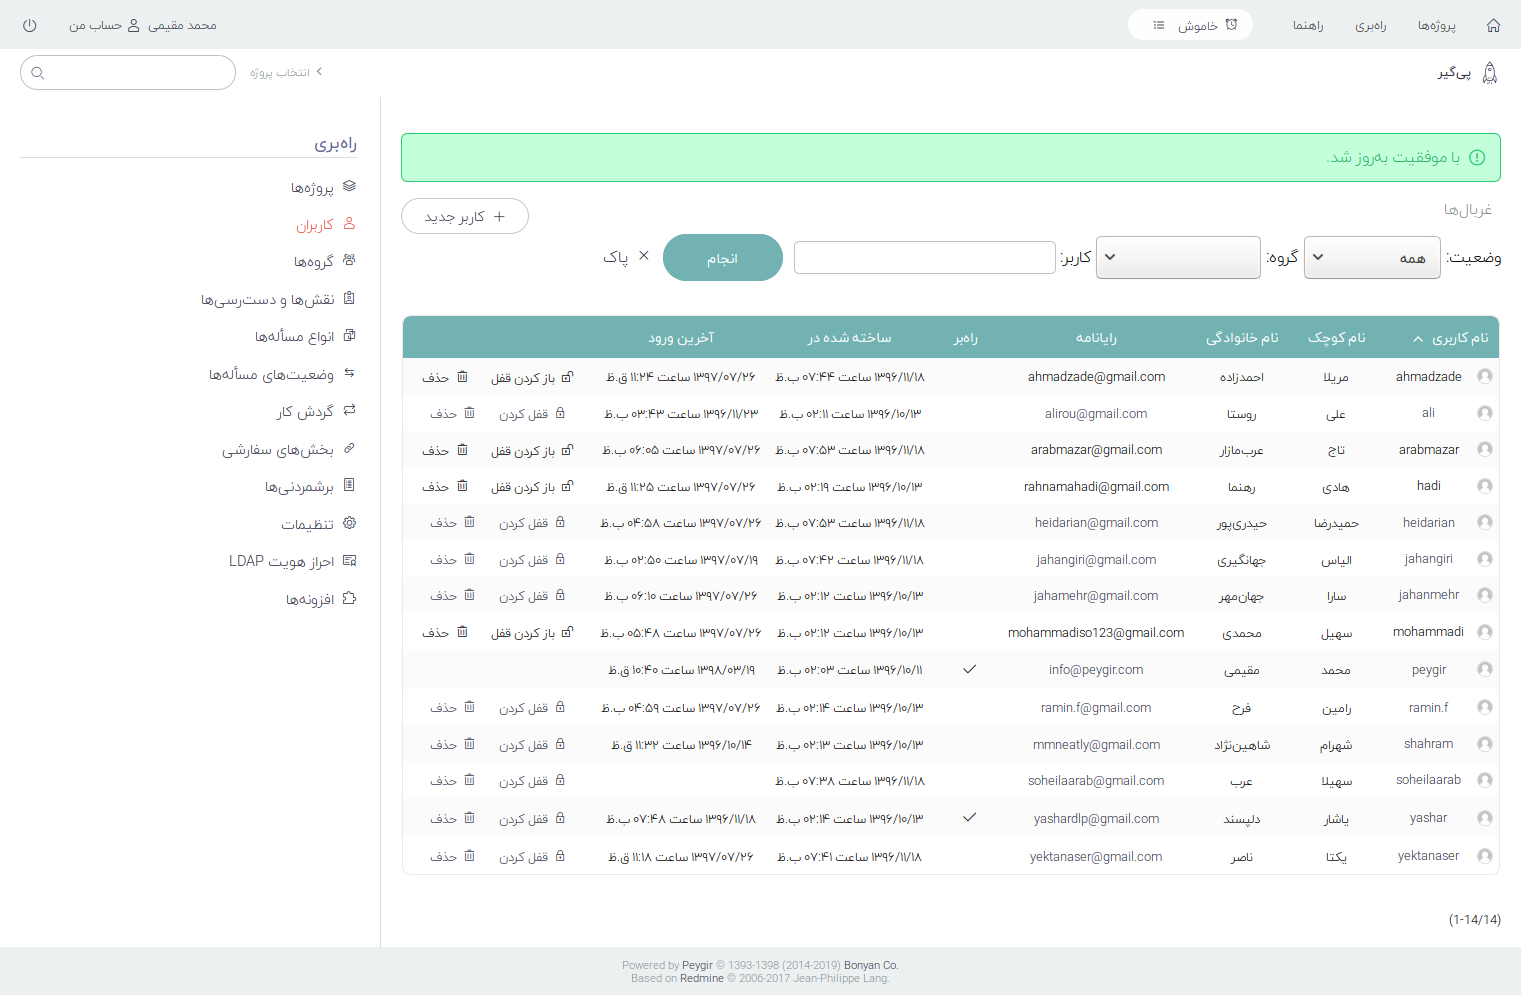
Task: Select کاربران in the sidebar
Action: 315,225
